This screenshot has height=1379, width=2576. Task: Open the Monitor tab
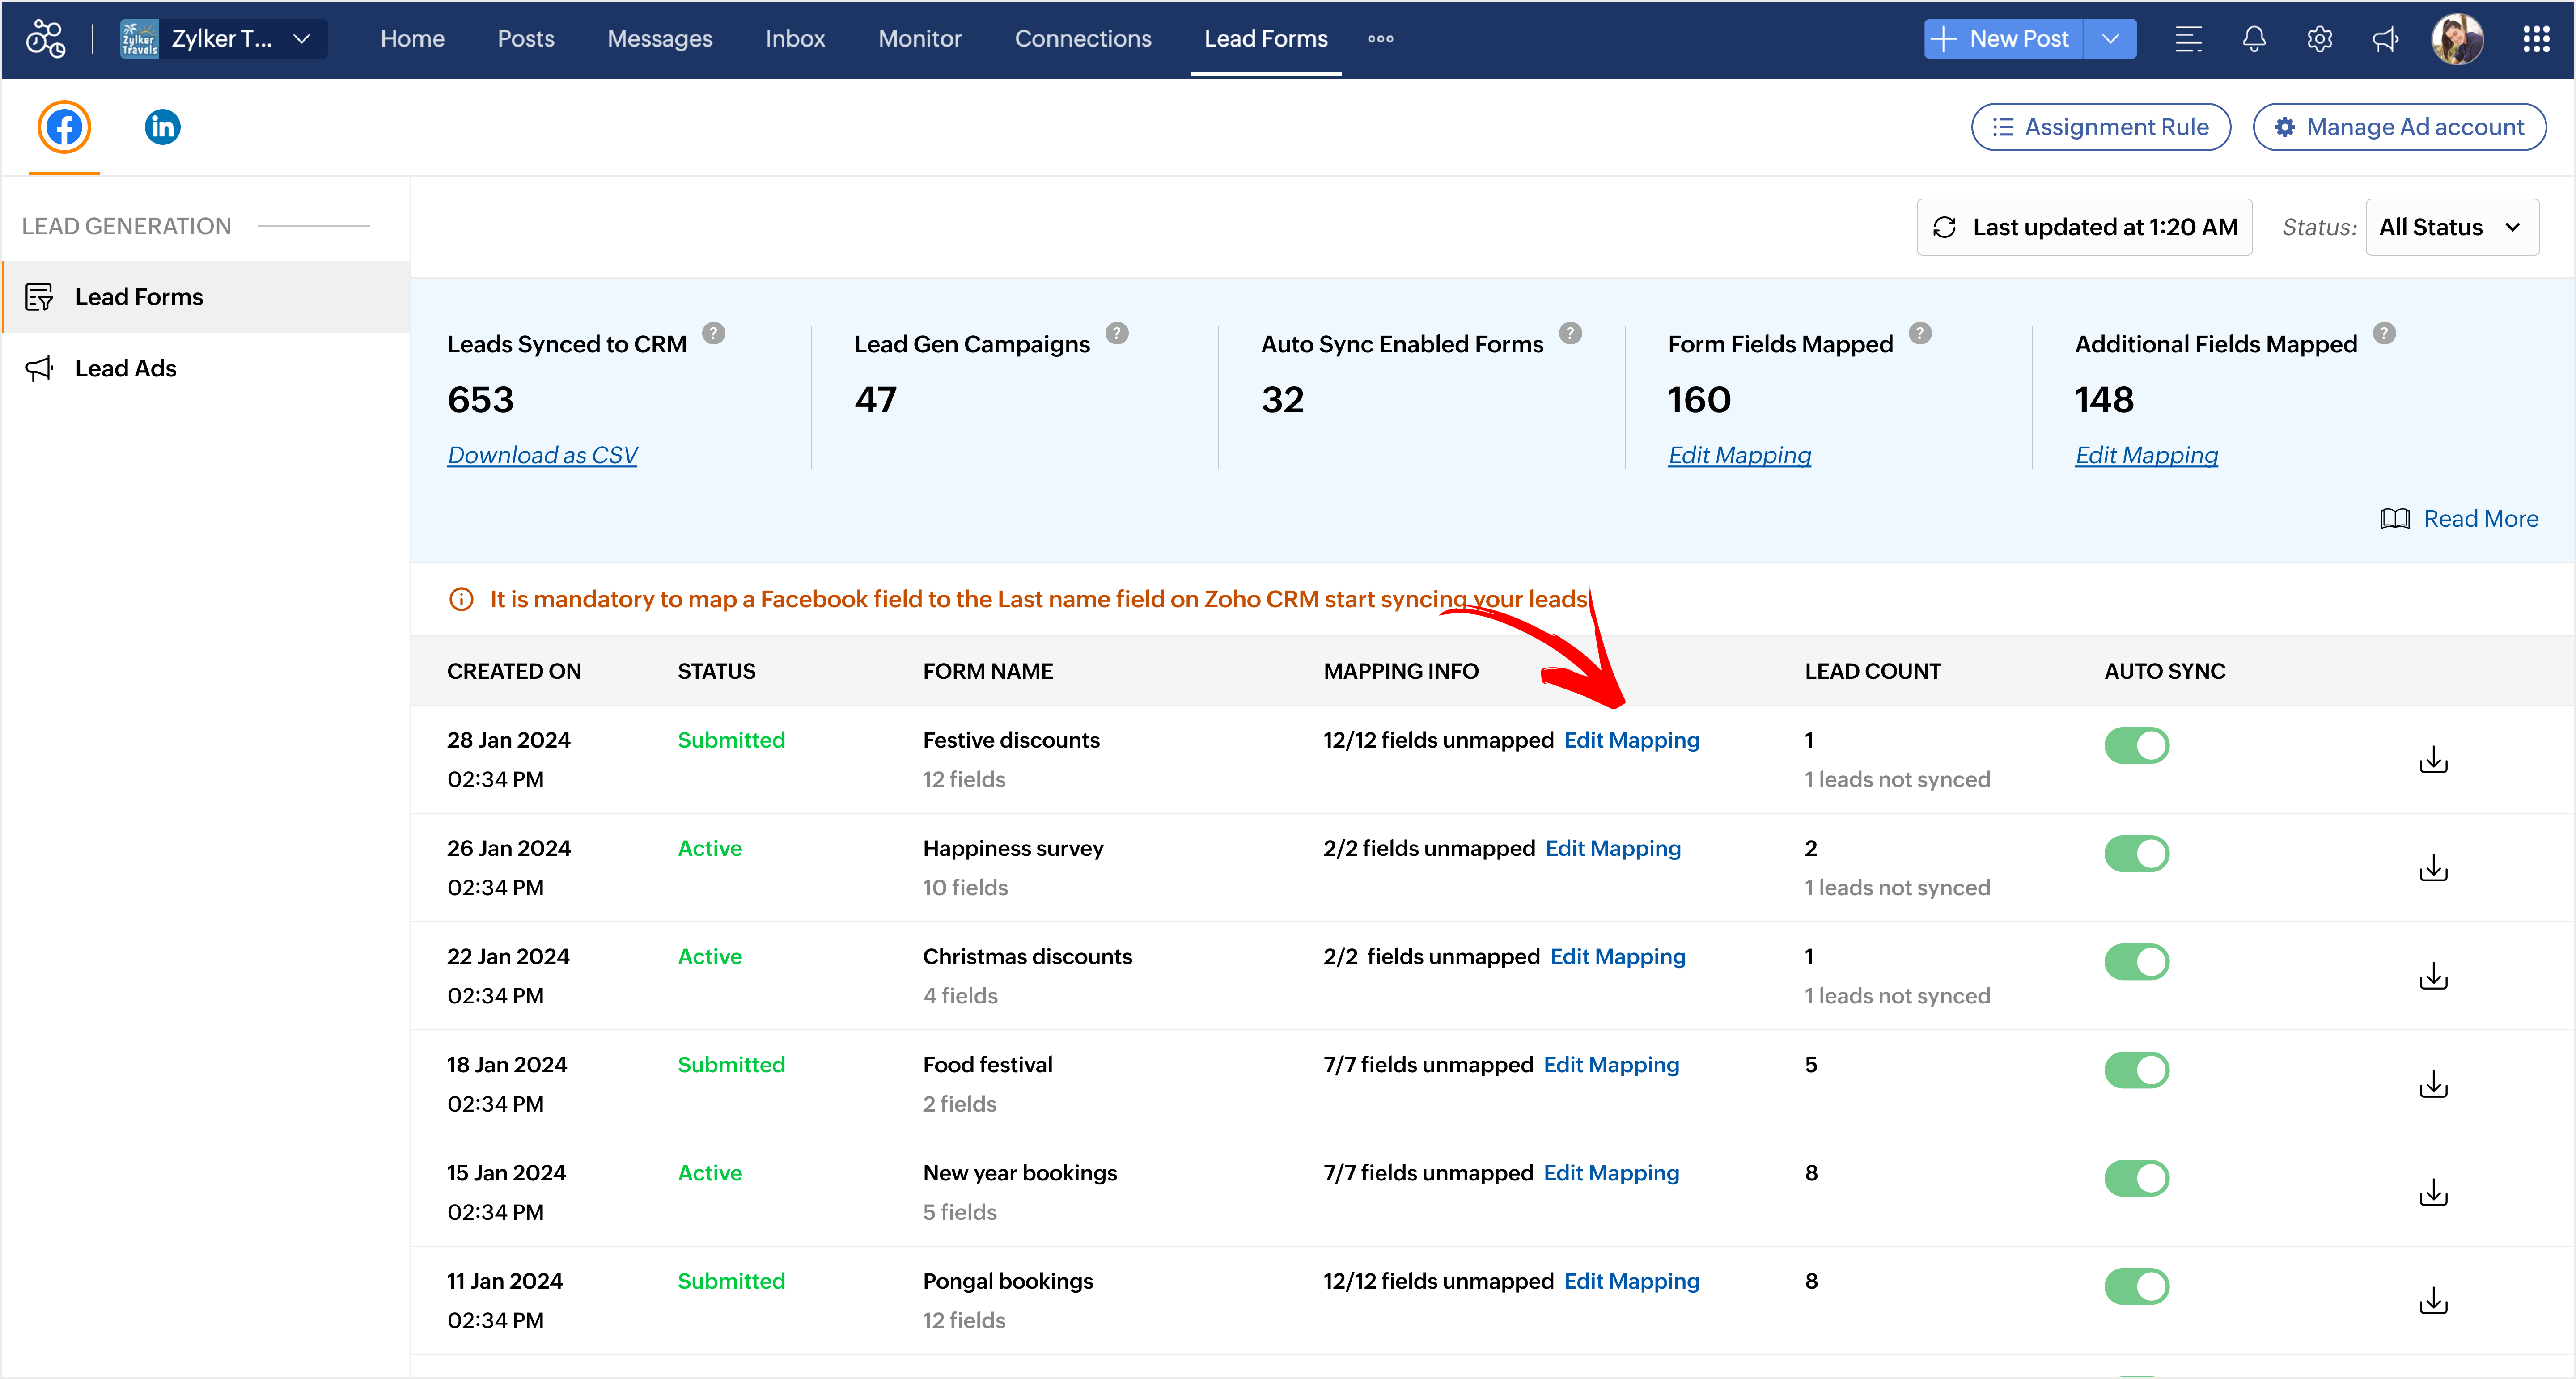click(x=920, y=39)
